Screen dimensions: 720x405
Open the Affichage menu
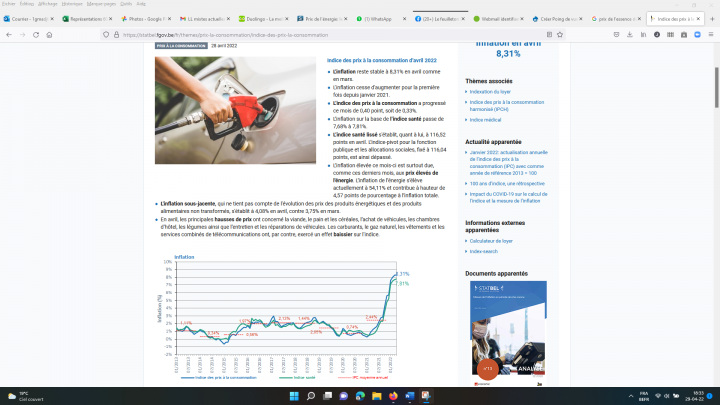(x=48, y=4)
